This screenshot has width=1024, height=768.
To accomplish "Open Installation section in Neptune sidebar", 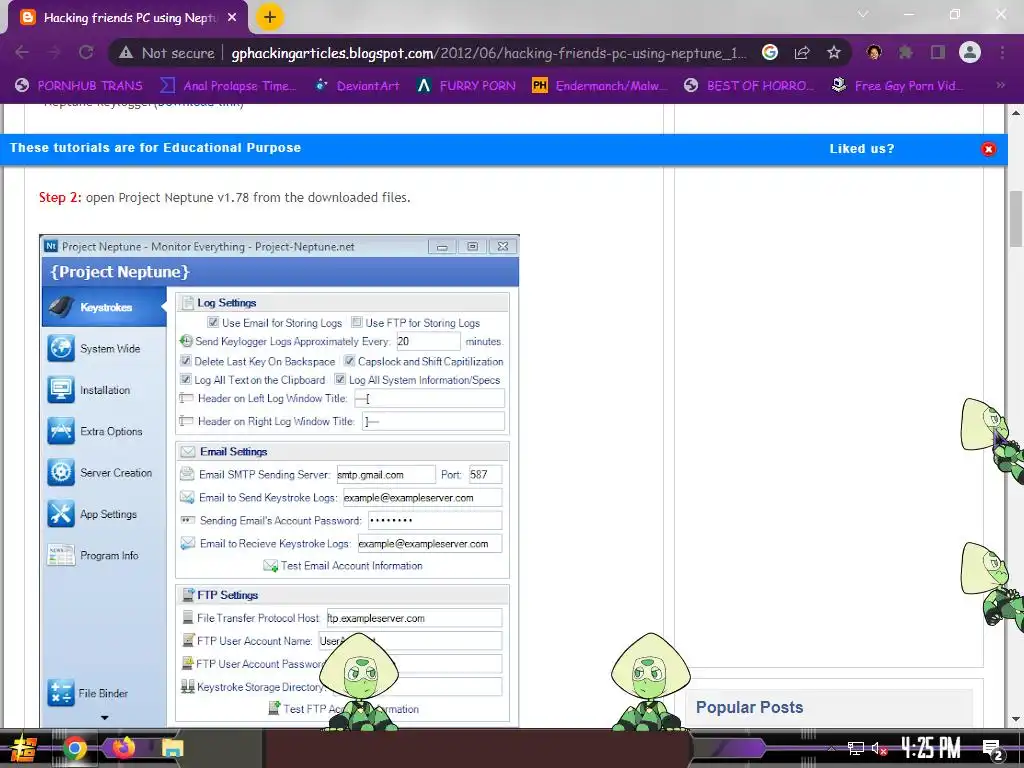I will click(104, 390).
